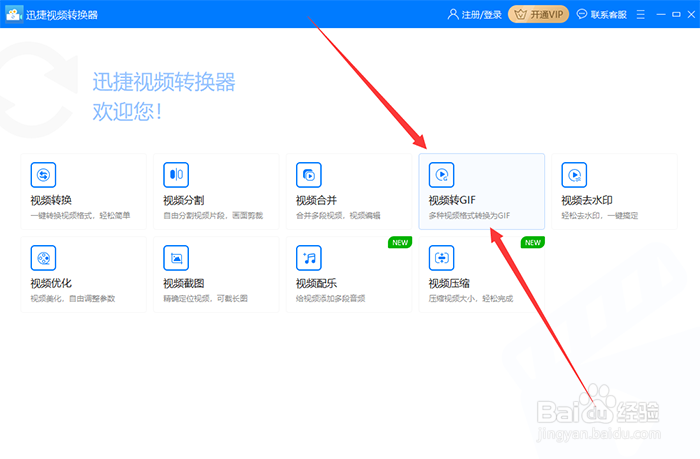This screenshot has width=700, height=459.
Task: Click the 视频转GIF title text
Action: 452,200
